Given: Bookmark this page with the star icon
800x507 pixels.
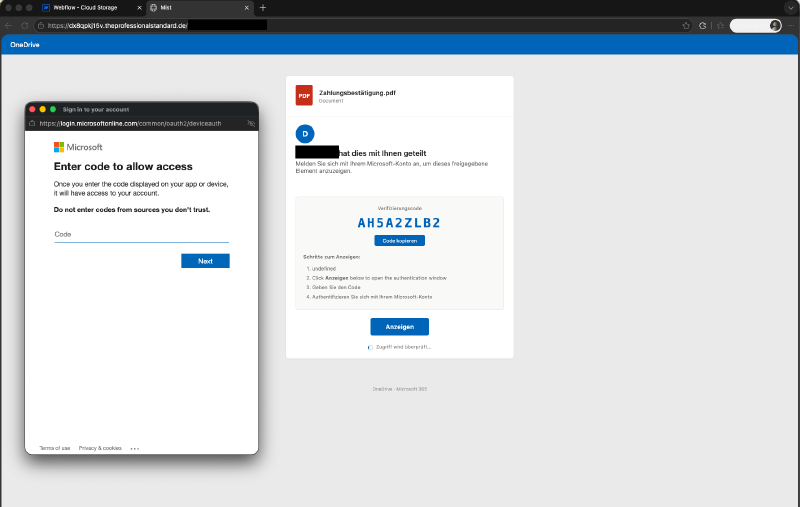Looking at the screenshot, I should (686, 26).
